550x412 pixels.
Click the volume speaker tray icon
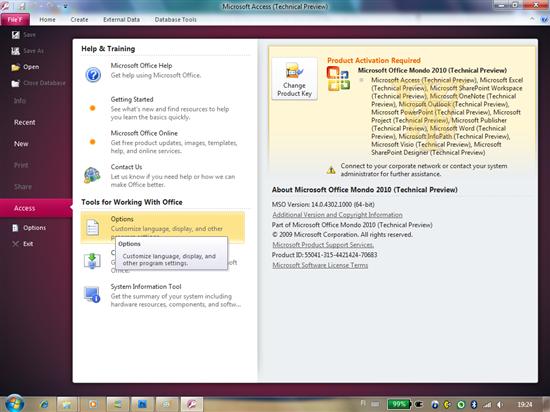tap(500, 405)
